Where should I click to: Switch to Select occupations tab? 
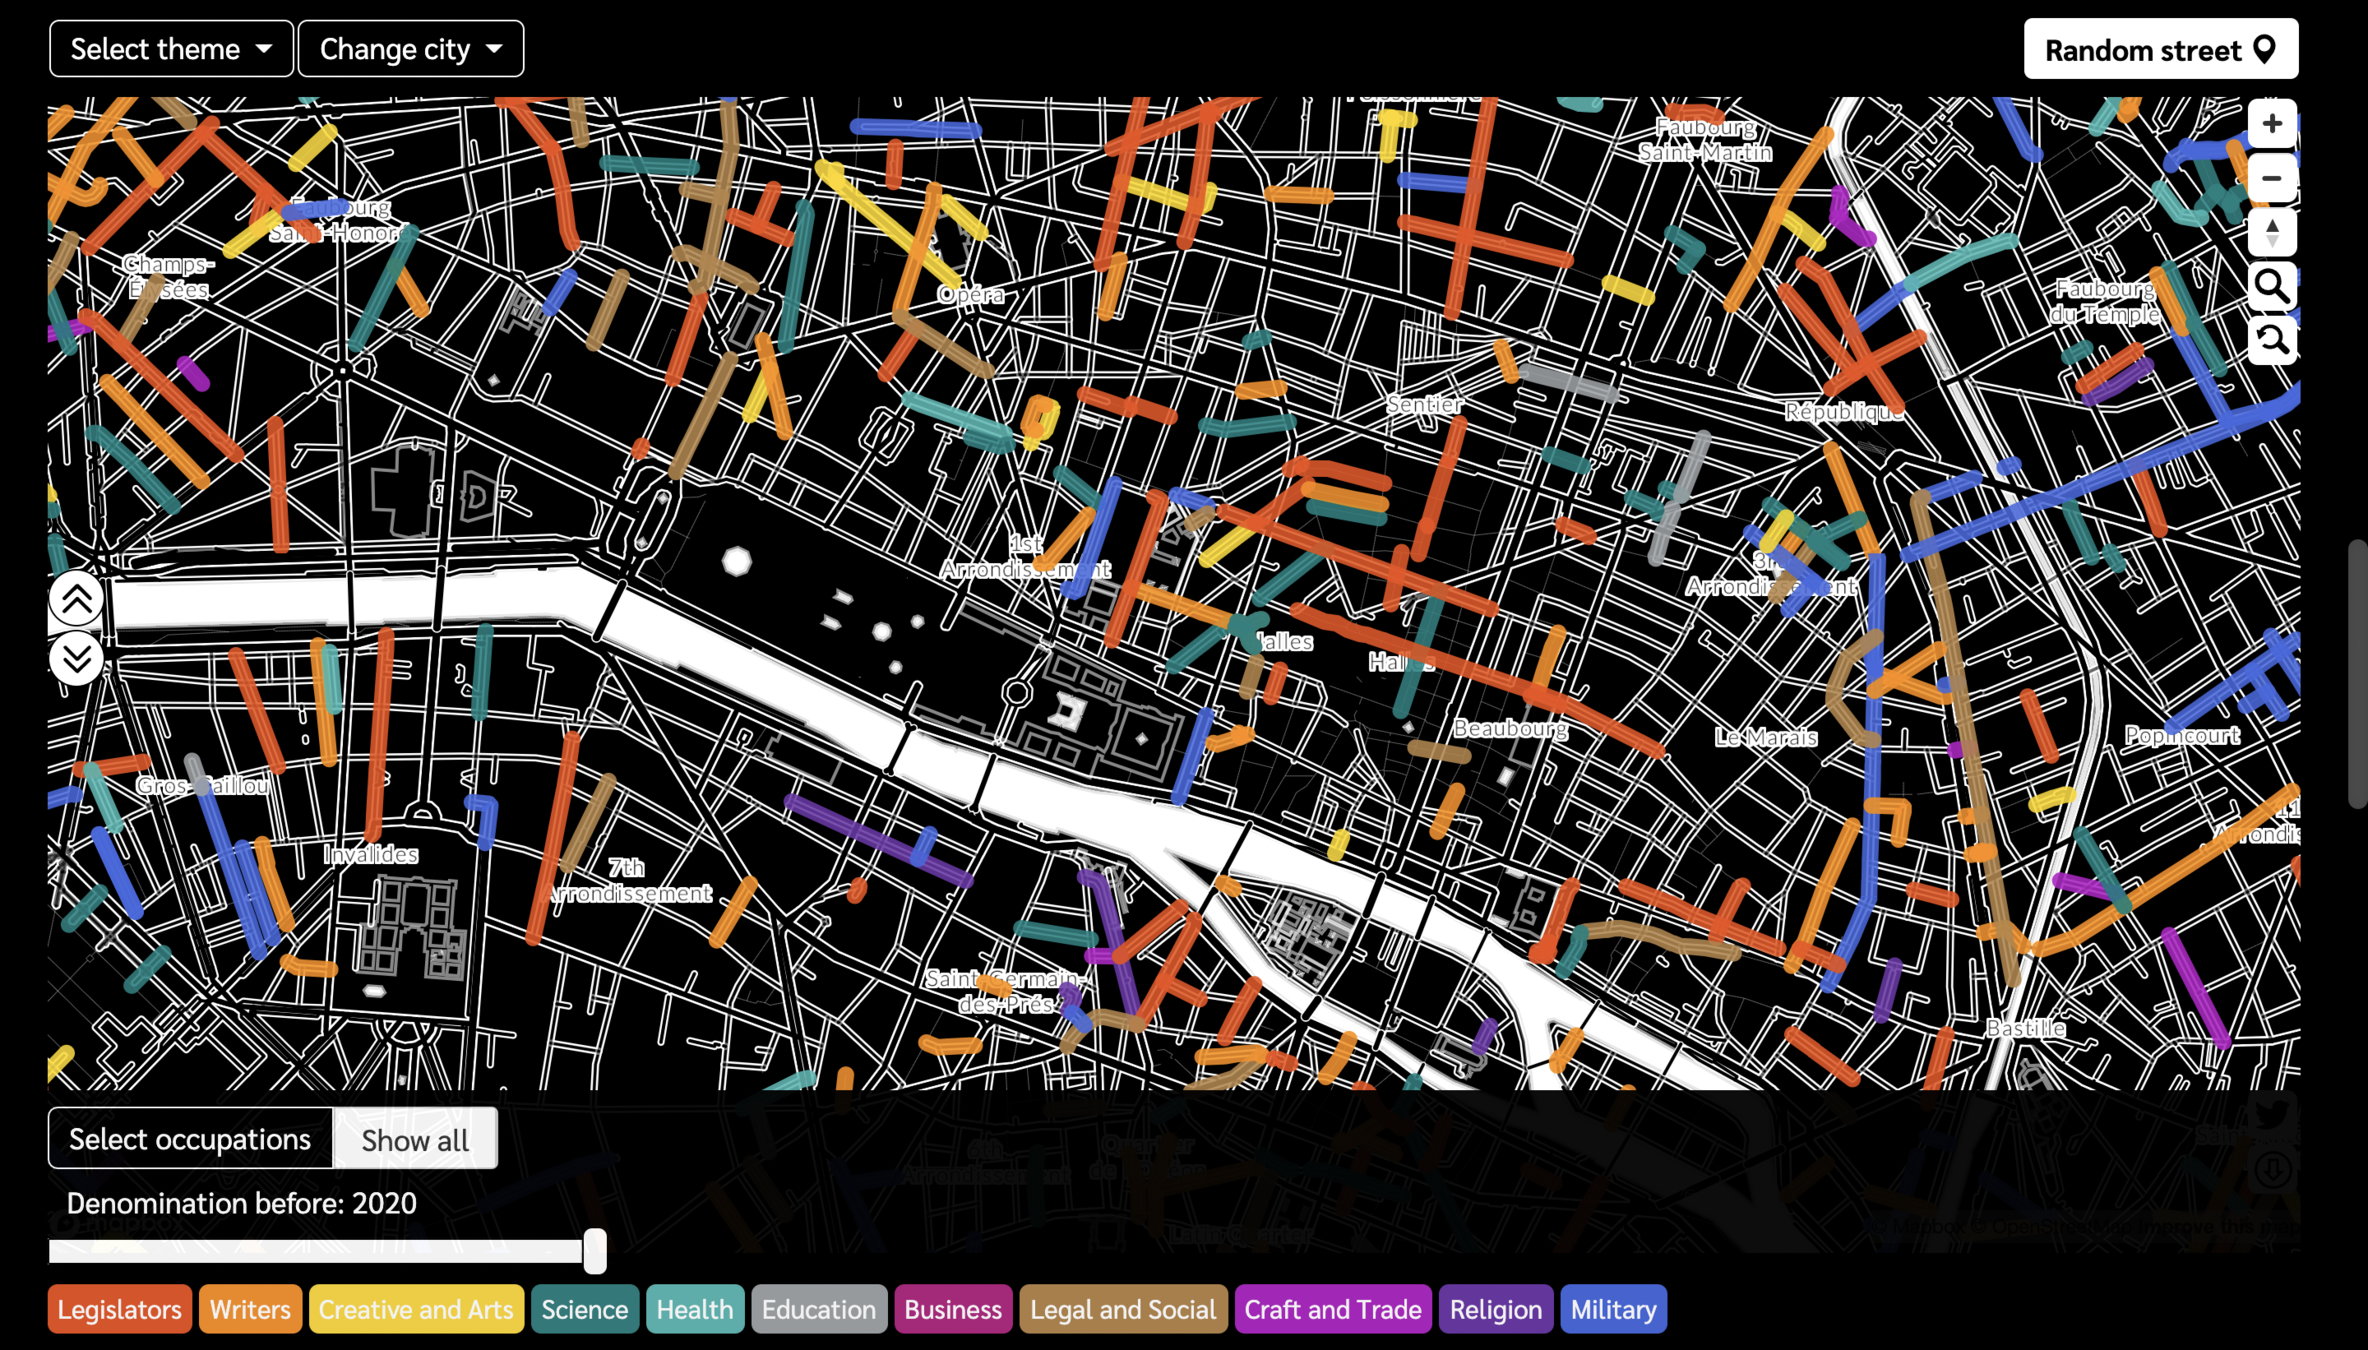click(190, 1139)
